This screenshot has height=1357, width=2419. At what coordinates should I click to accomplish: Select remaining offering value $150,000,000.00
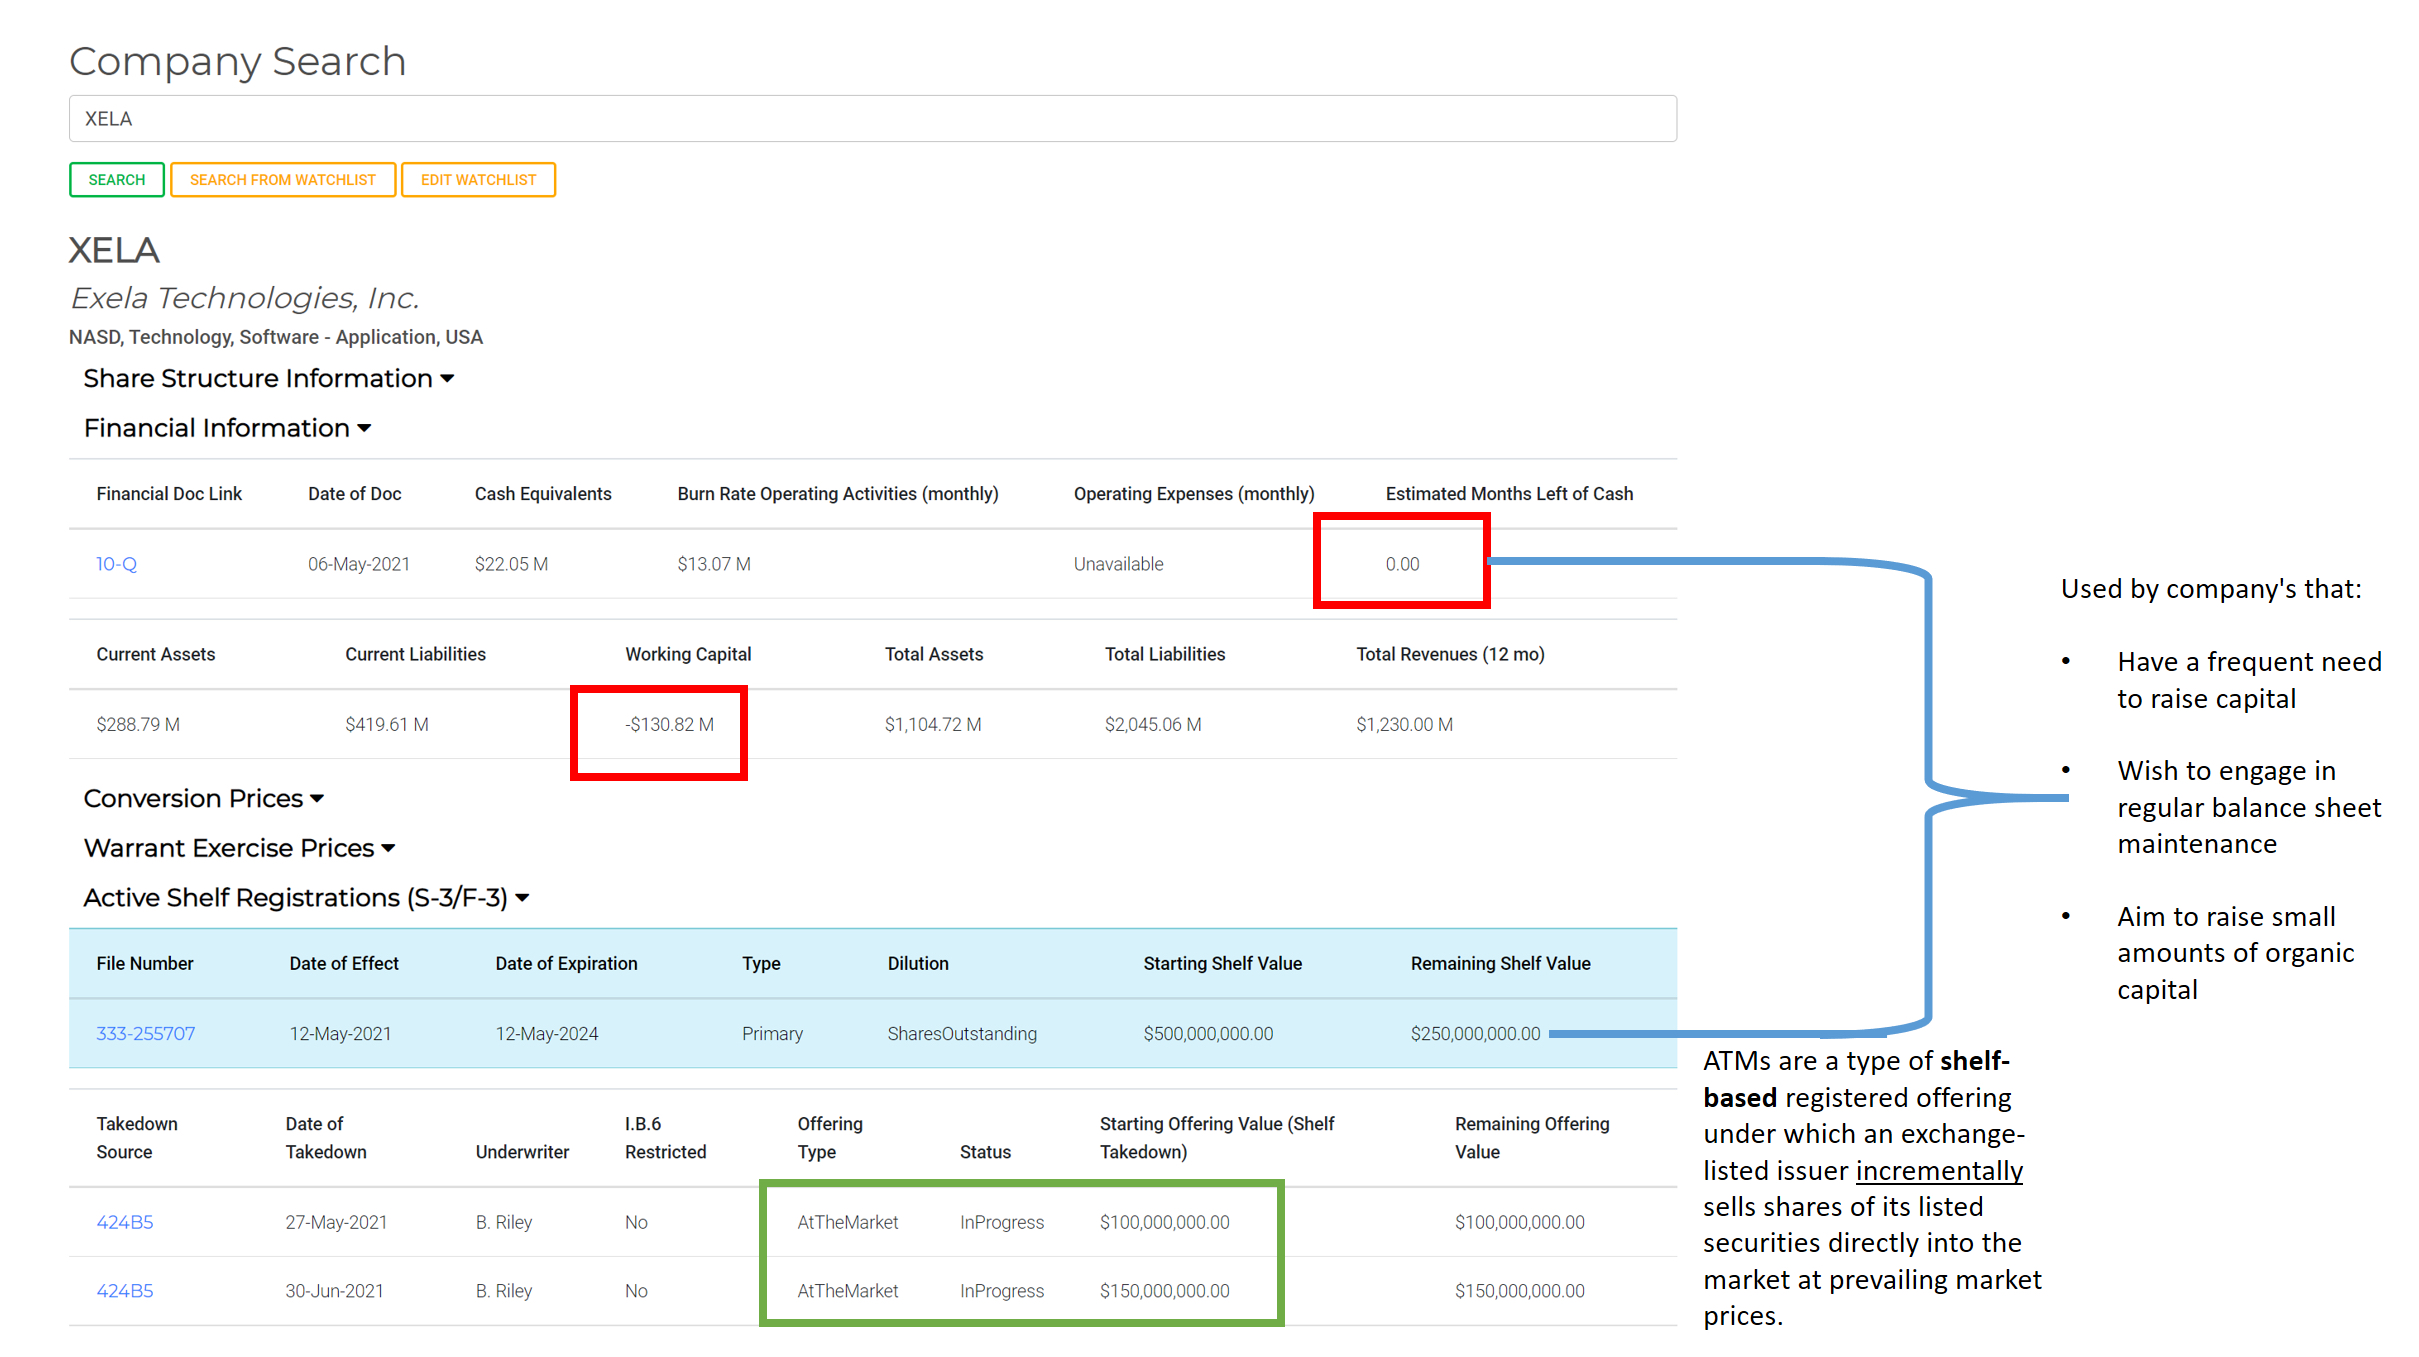[x=1519, y=1291]
